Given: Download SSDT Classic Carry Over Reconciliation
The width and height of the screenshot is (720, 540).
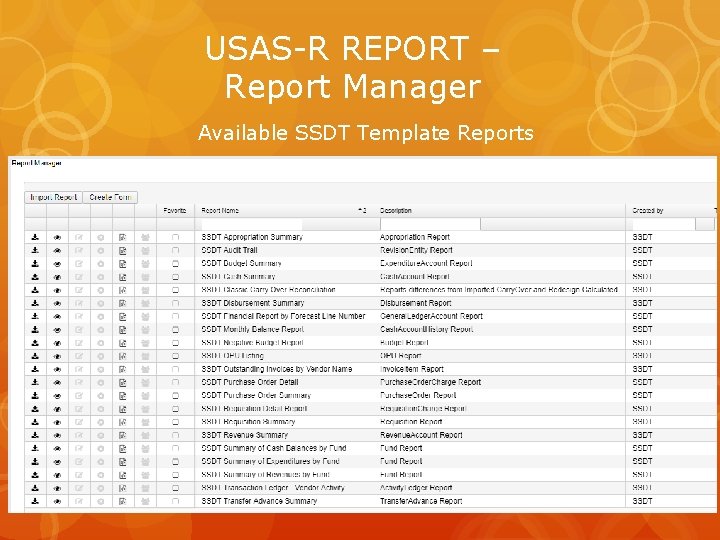Looking at the screenshot, I should point(35,290).
